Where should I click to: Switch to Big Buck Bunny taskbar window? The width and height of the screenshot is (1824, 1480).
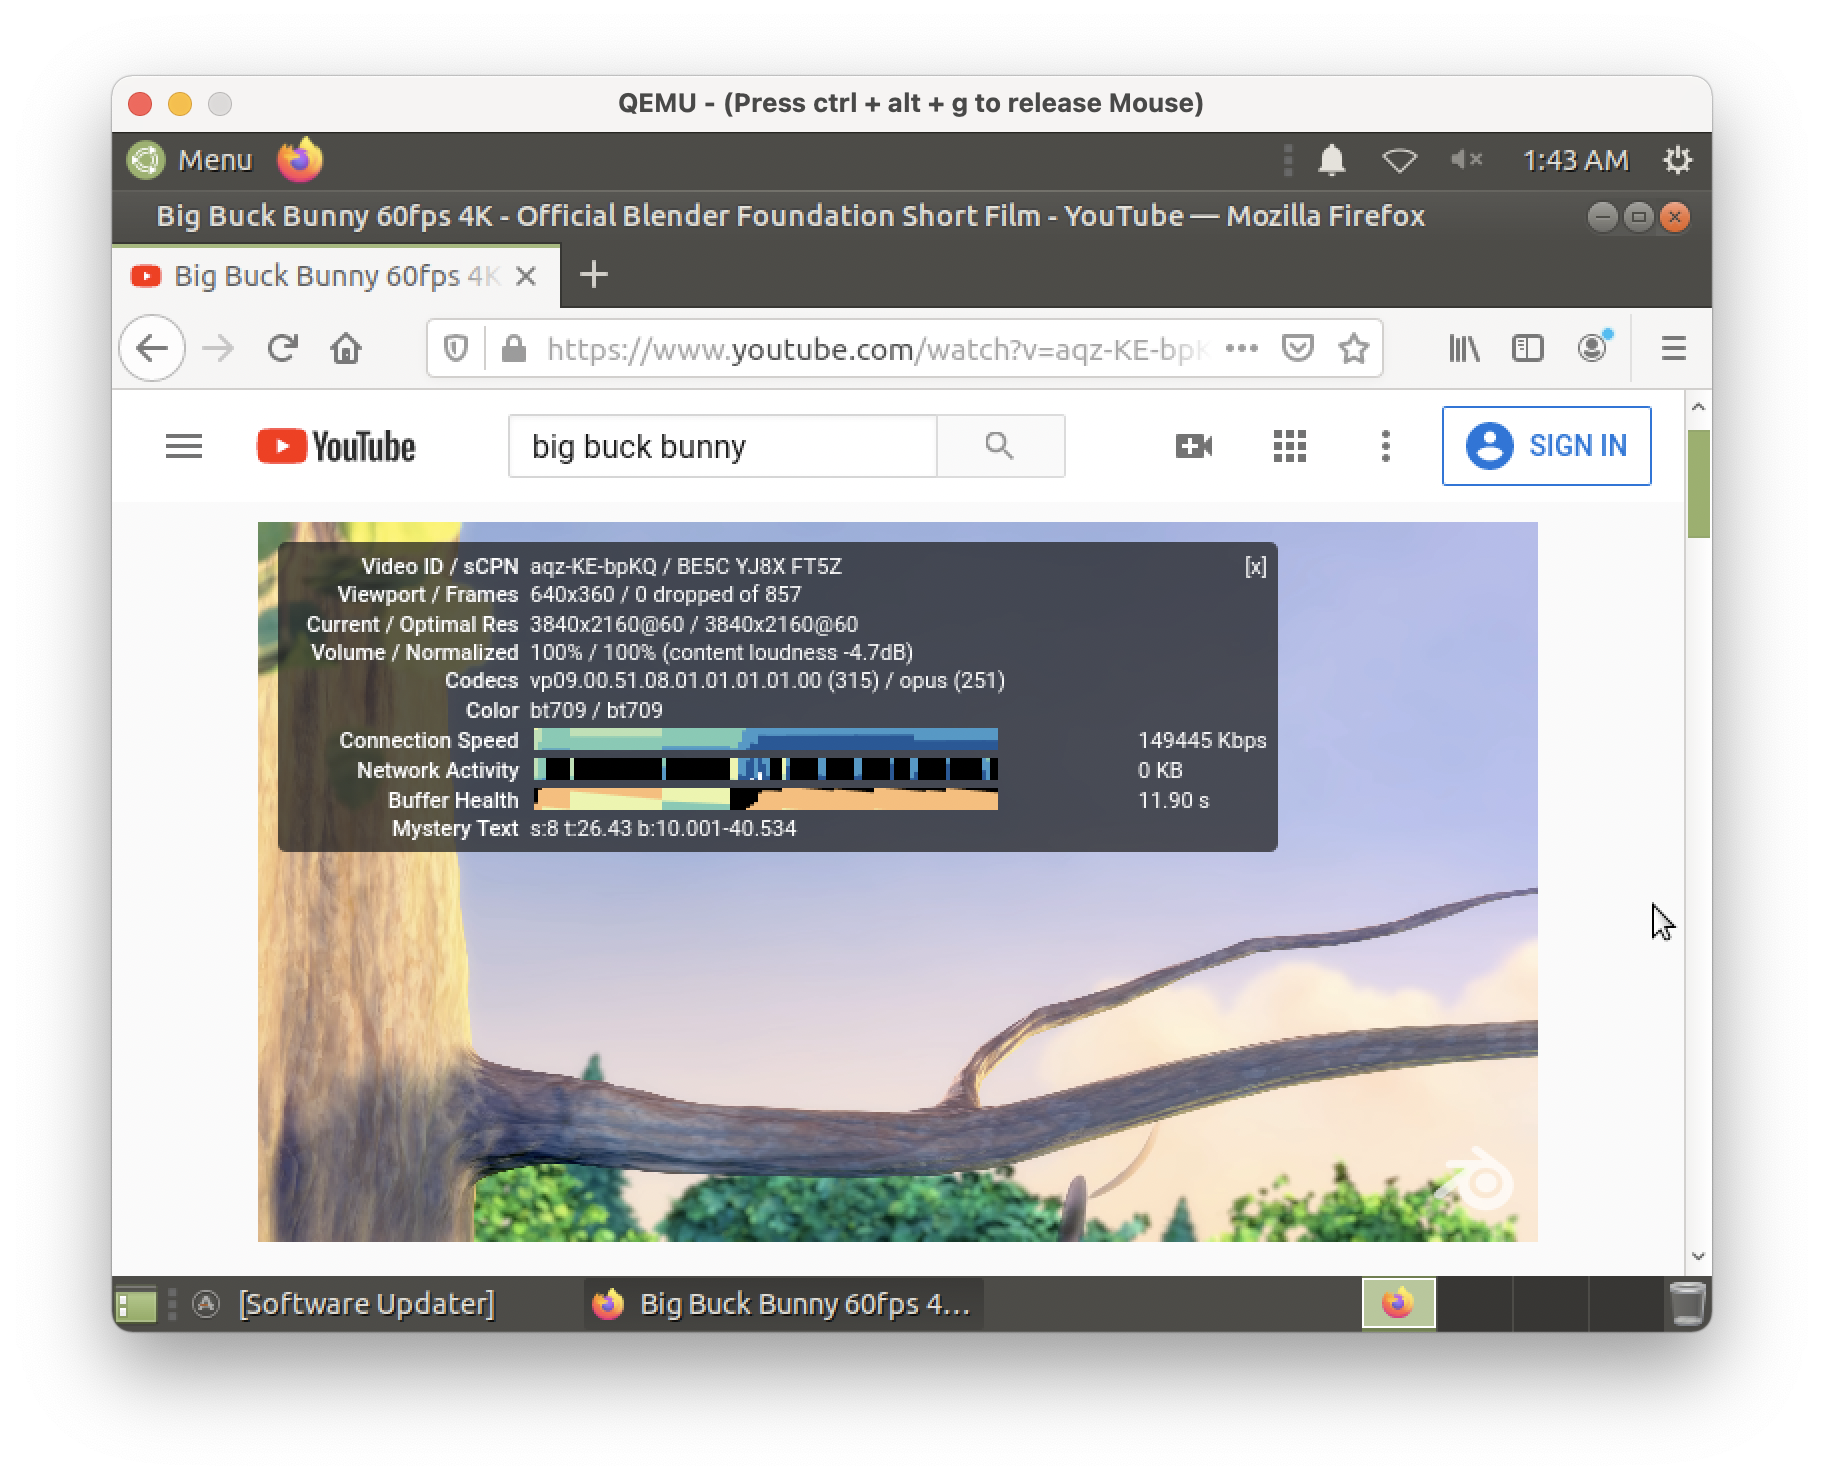coord(783,1304)
